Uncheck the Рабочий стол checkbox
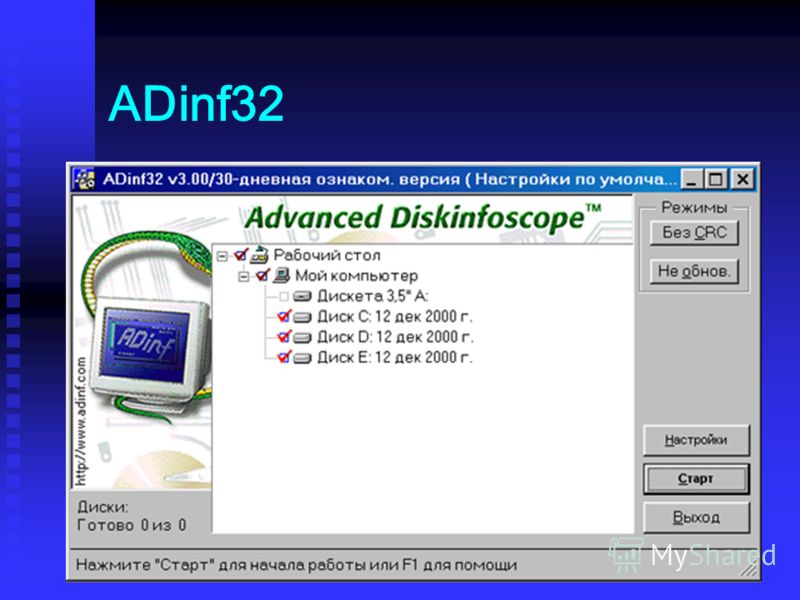Viewport: 800px width, 600px height. click(x=241, y=255)
